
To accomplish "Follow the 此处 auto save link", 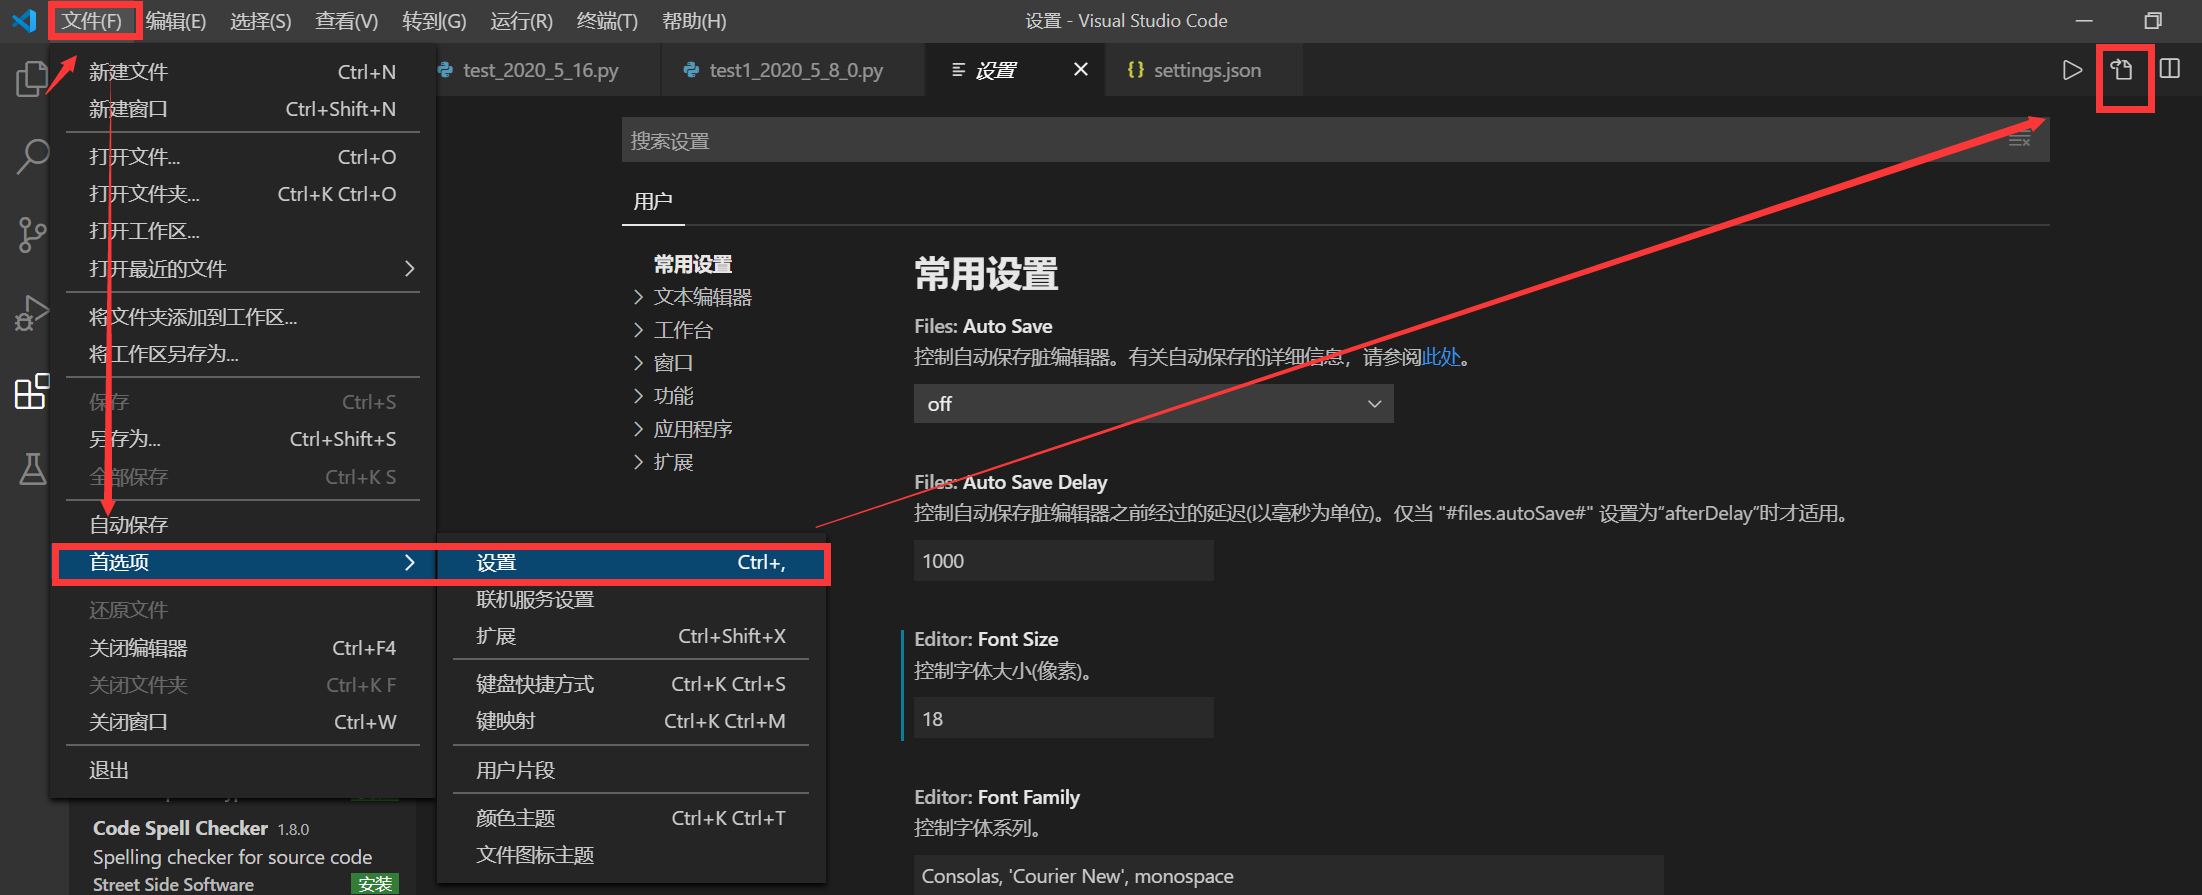I will tap(1441, 357).
